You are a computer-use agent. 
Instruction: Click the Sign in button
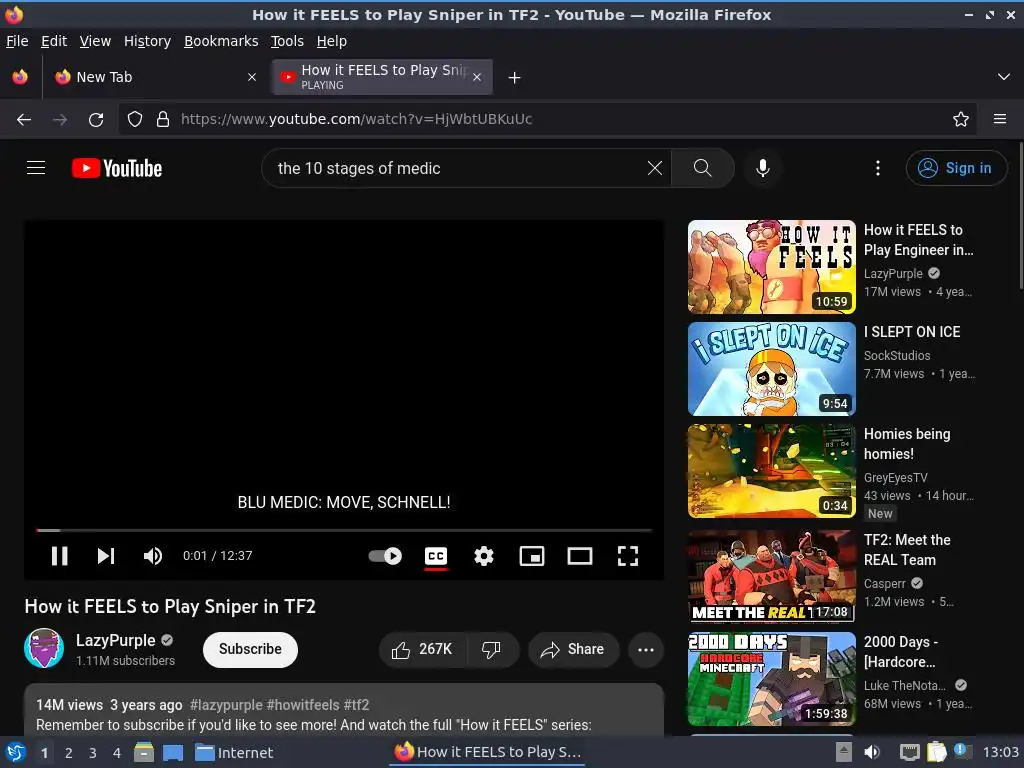(956, 168)
